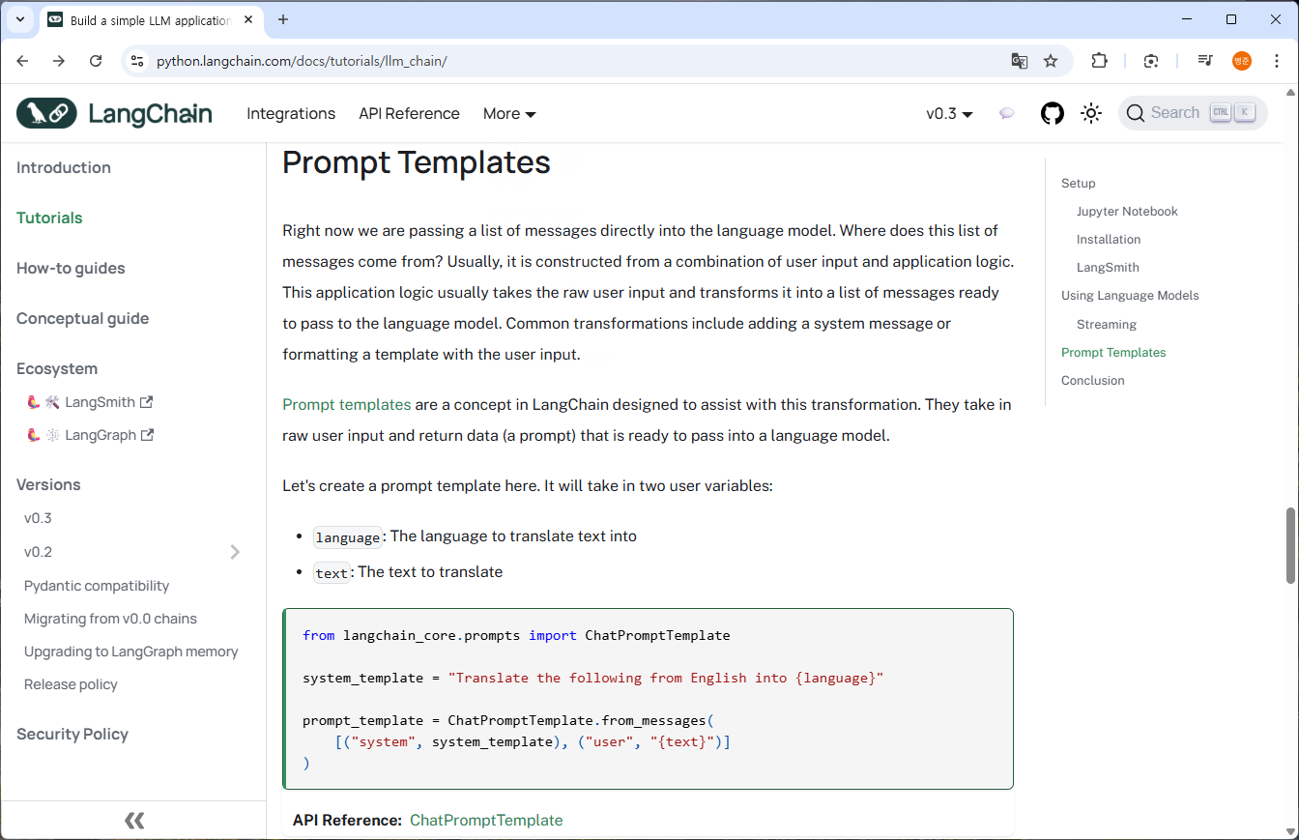Open LangGraph link in sidebar
Screen dimensions: 1299x840
point(100,435)
